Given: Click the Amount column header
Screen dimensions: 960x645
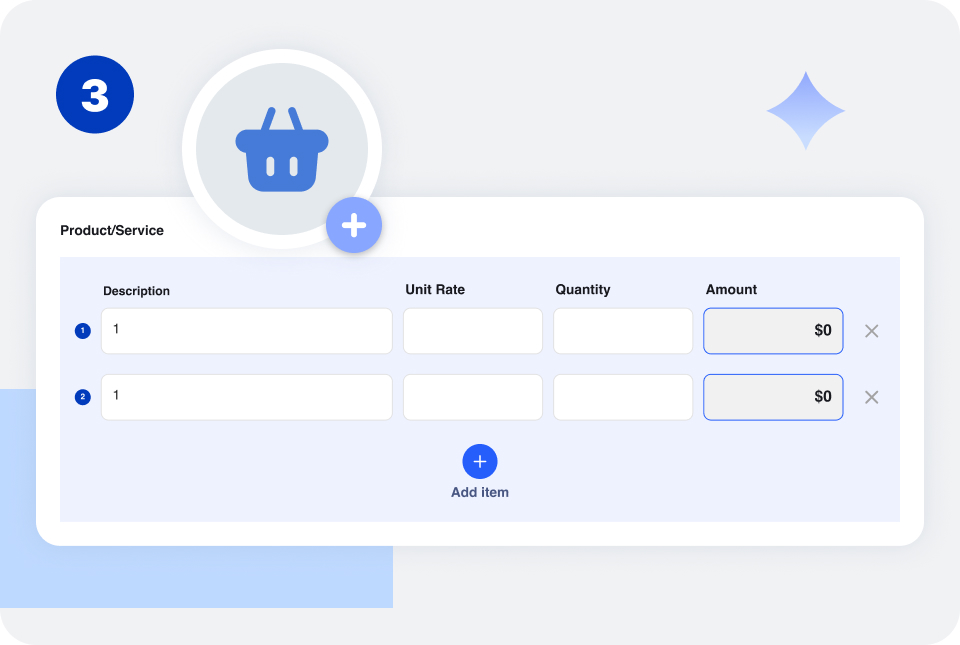Looking at the screenshot, I should pyautogui.click(x=731, y=289).
